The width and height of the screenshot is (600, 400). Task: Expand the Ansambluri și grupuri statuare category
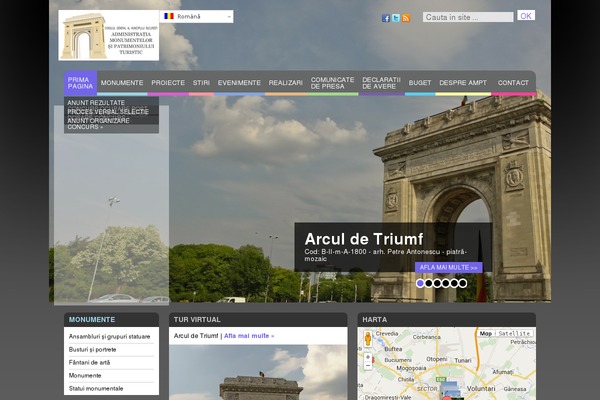pyautogui.click(x=110, y=337)
